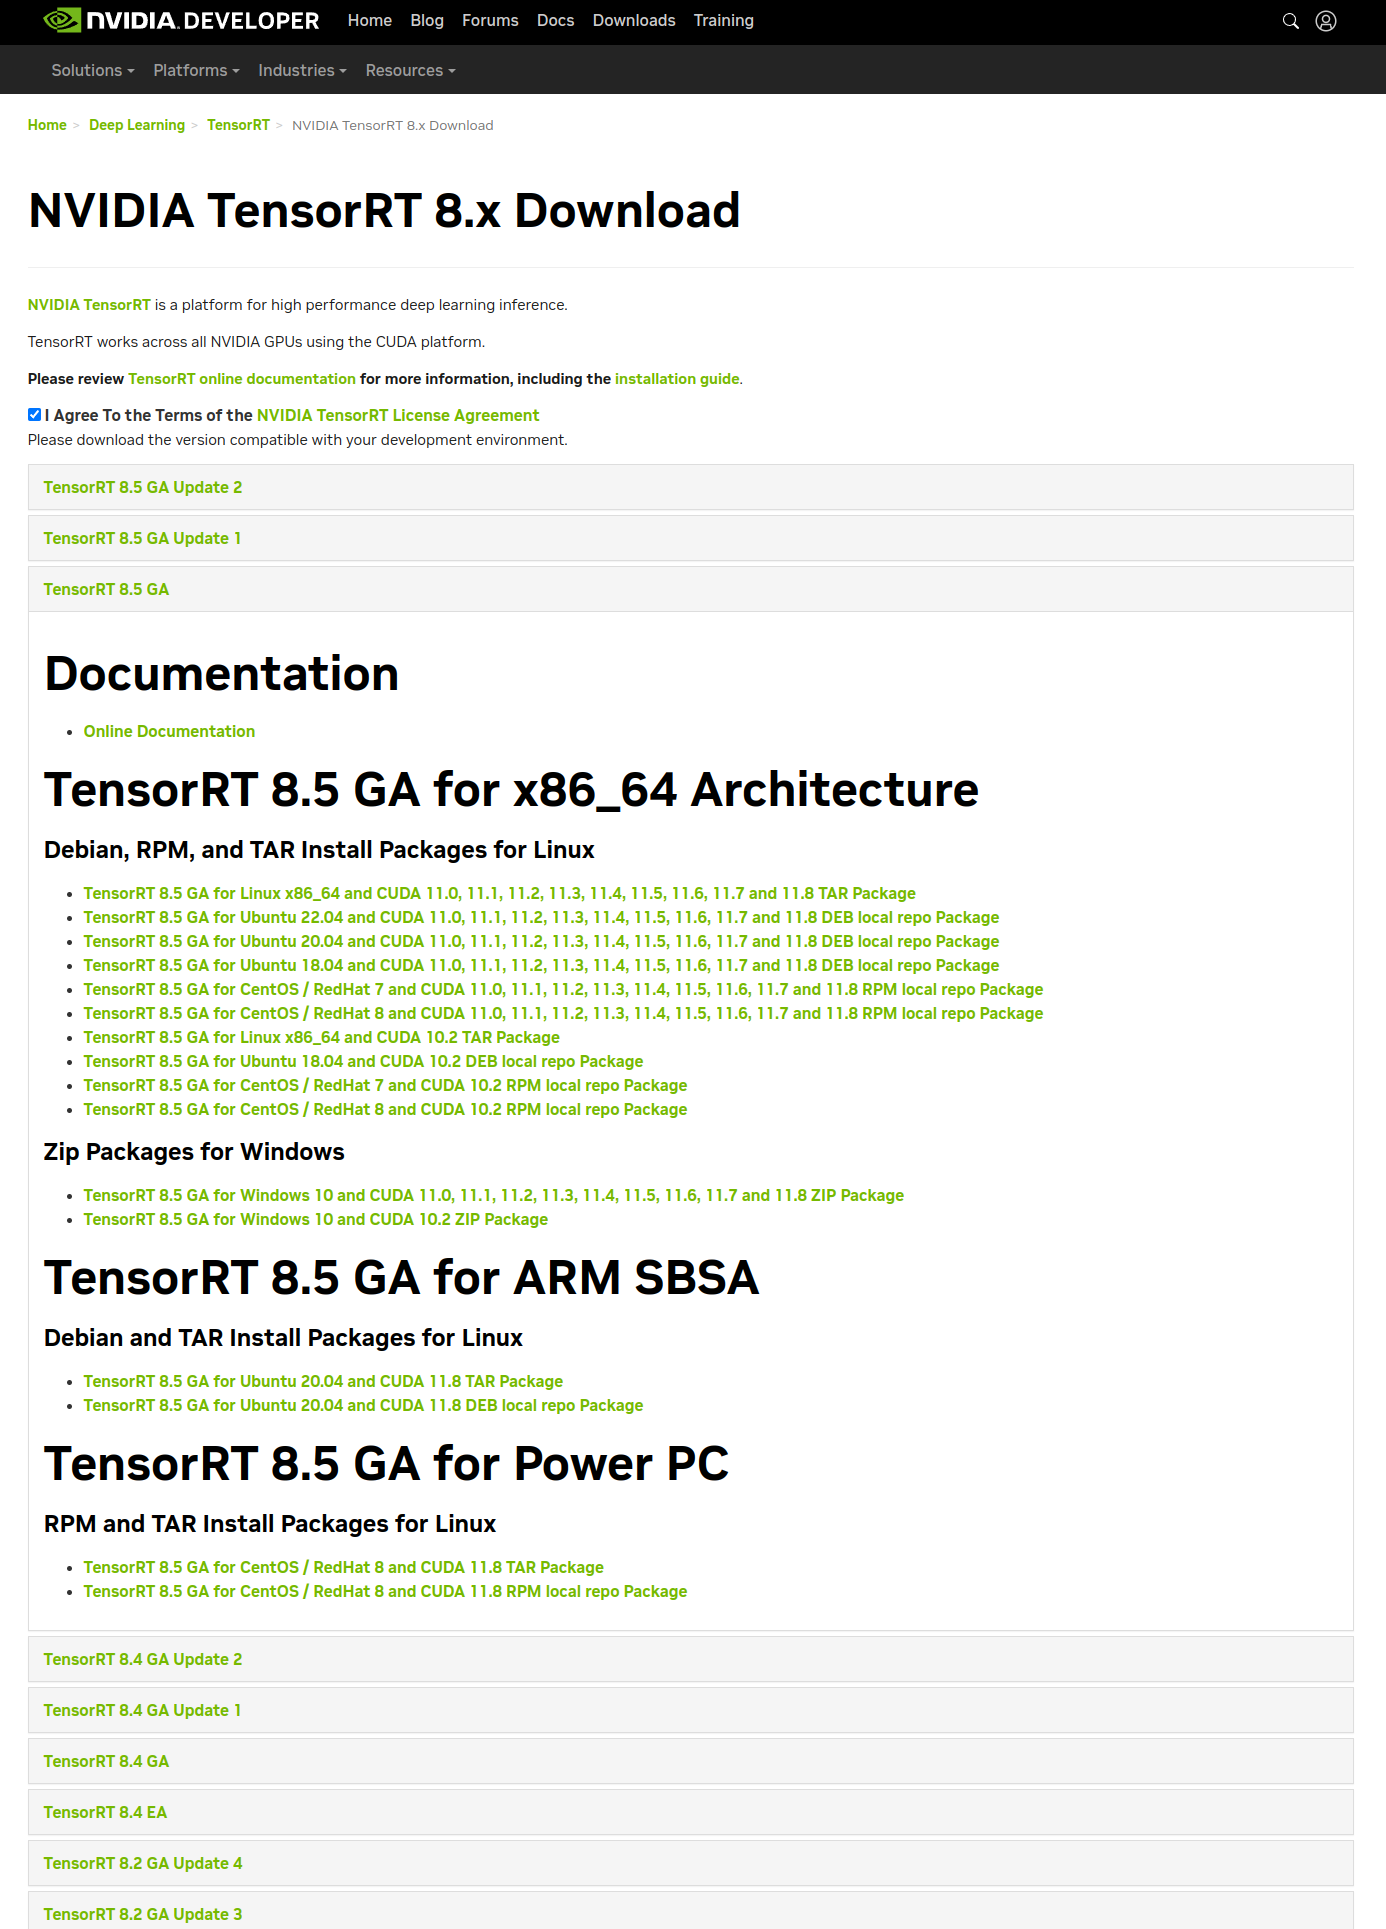Expand the Platforms dropdown menu
1386x1929 pixels.
[196, 70]
